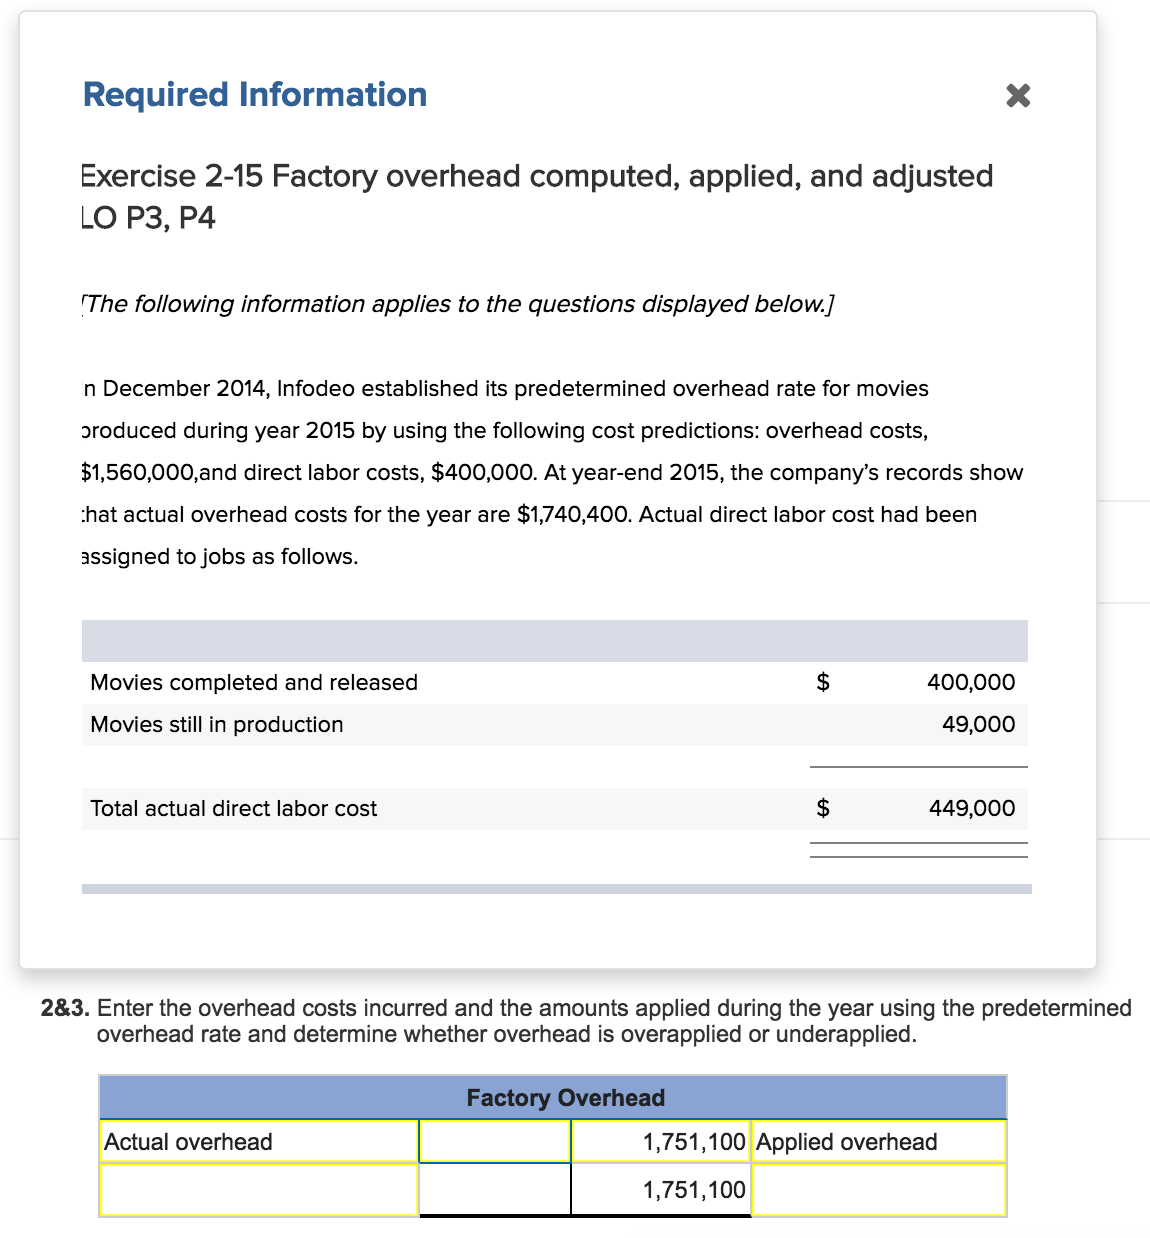The width and height of the screenshot is (1150, 1238).
Task: Select the Exercise 2-15 title text
Action: point(536,176)
